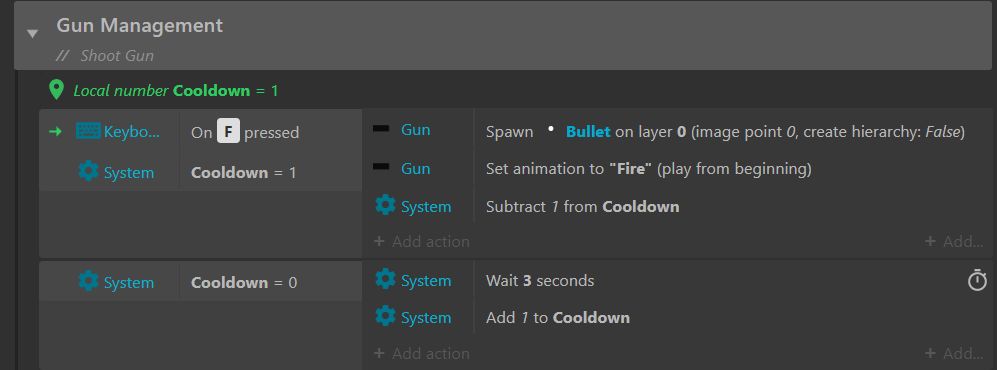Click System gear icon on Add action
The image size is (997, 370).
coord(385,316)
